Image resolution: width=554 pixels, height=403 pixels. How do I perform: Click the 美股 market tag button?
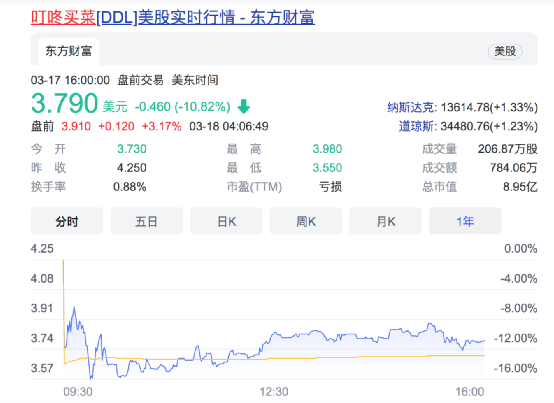(x=505, y=51)
